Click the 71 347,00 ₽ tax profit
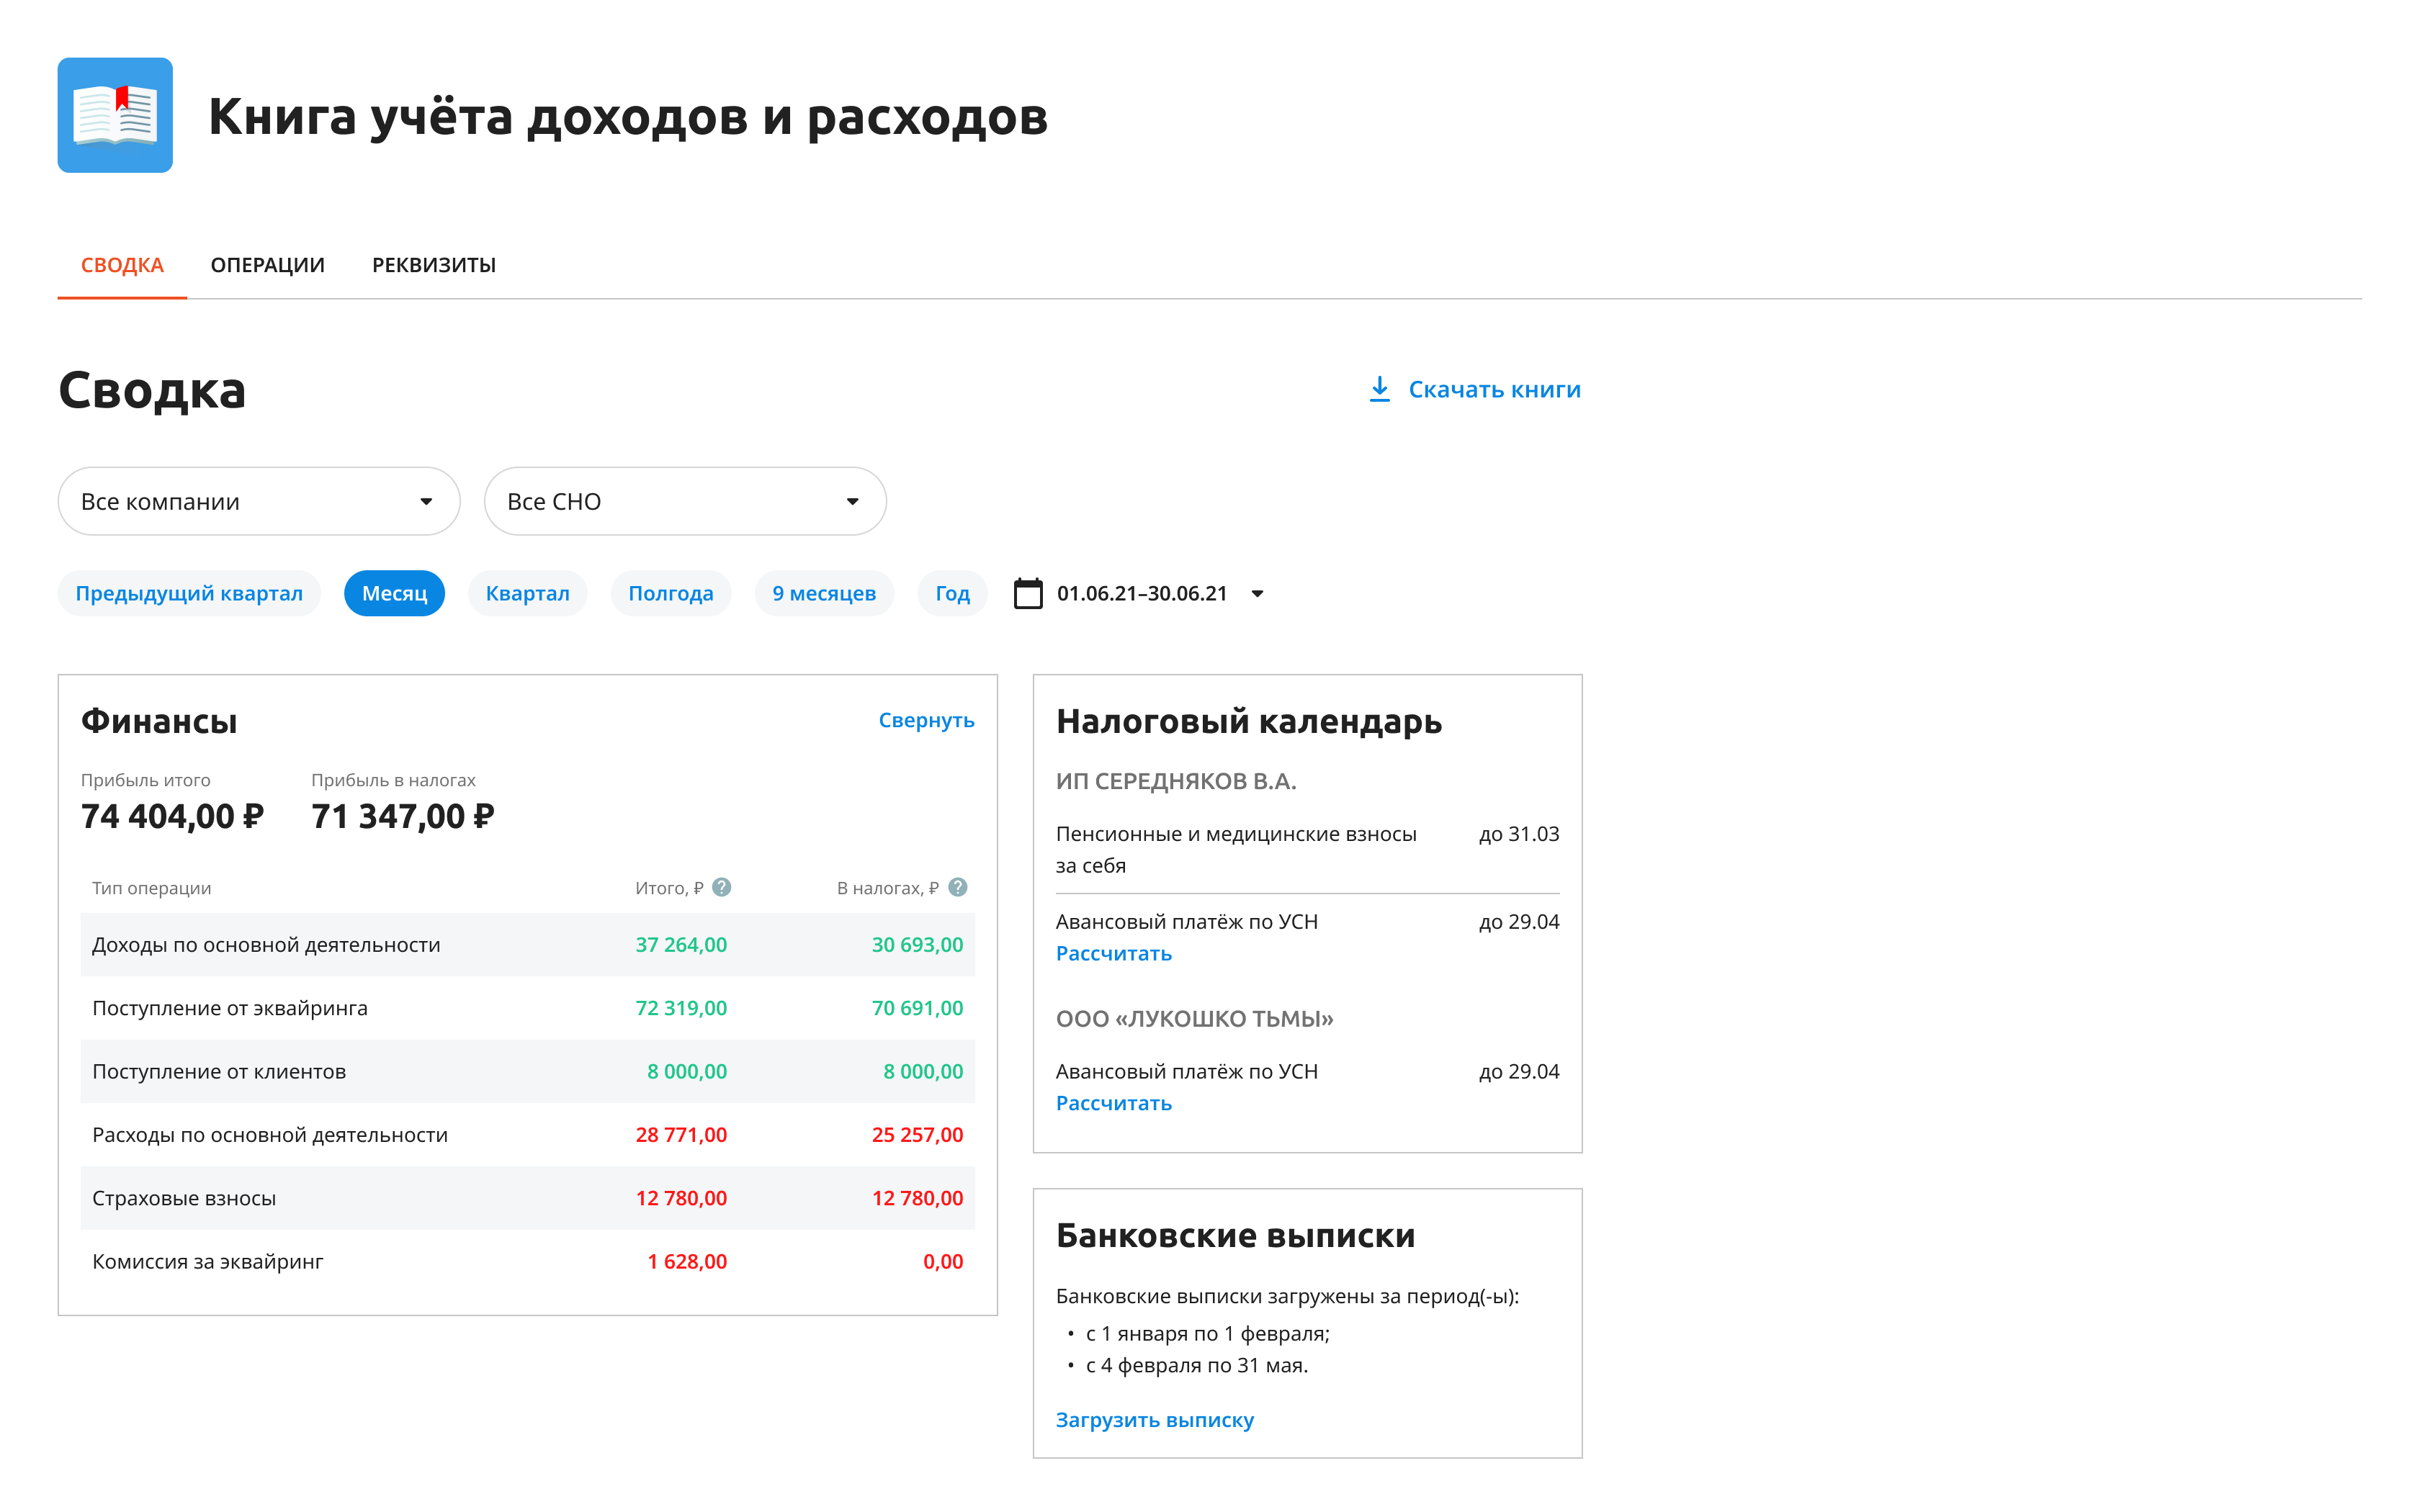The image size is (2420, 1512). click(402, 816)
